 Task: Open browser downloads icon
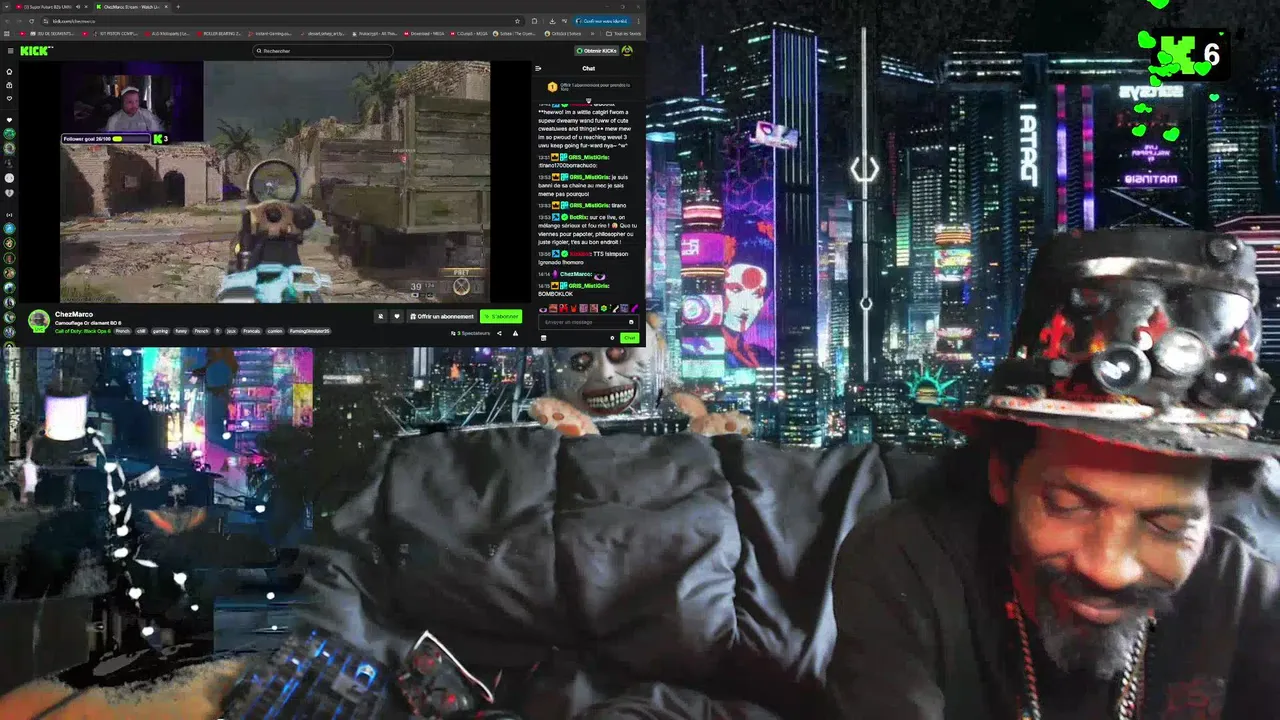pyautogui.click(x=552, y=21)
